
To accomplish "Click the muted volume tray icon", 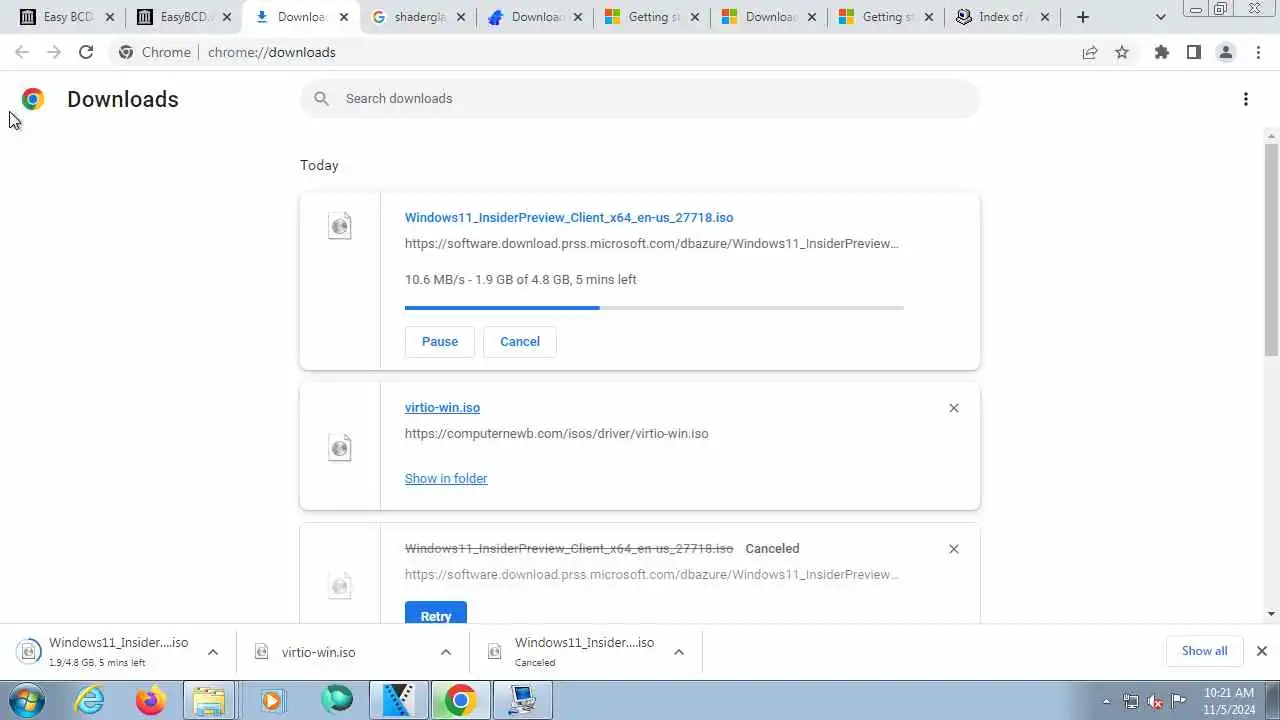I will tap(1155, 701).
